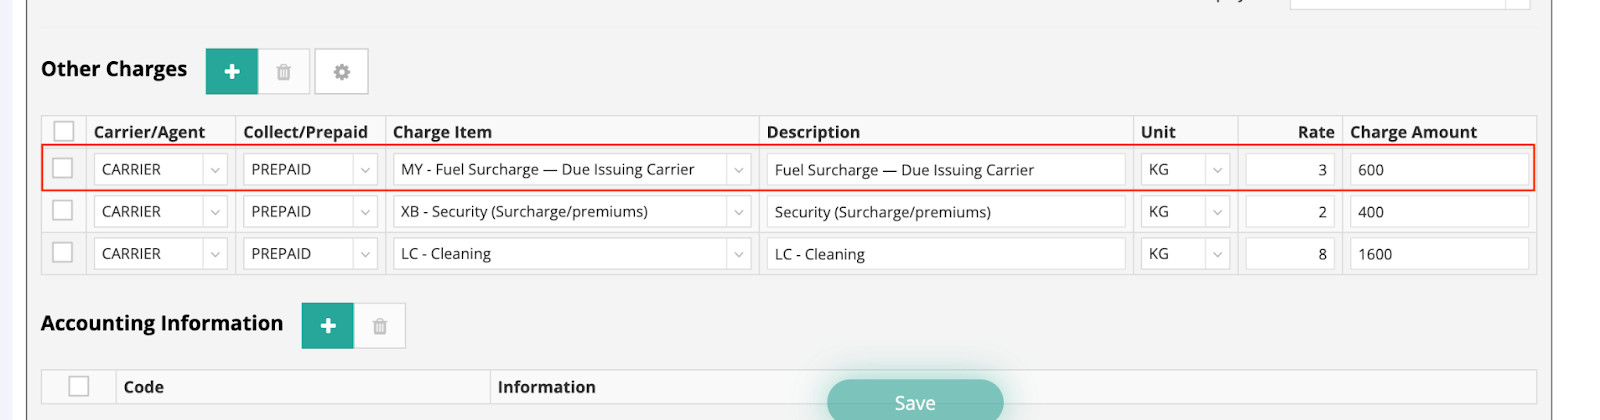Click the Other Charges delete trash icon
Screen dimensions: 1600x420
284,72
